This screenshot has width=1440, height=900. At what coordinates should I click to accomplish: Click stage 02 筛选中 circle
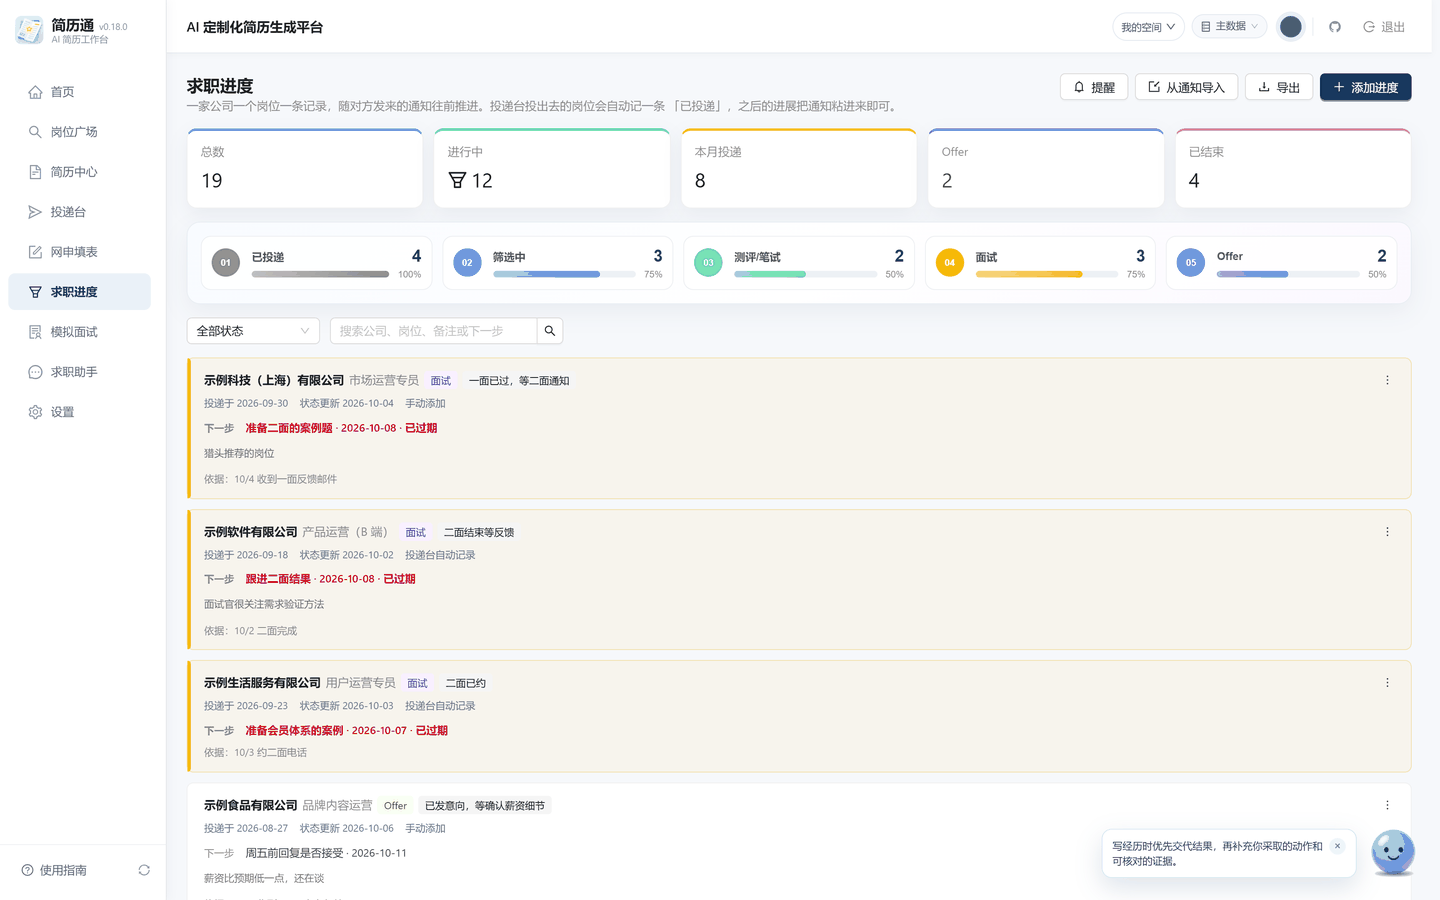tap(467, 263)
